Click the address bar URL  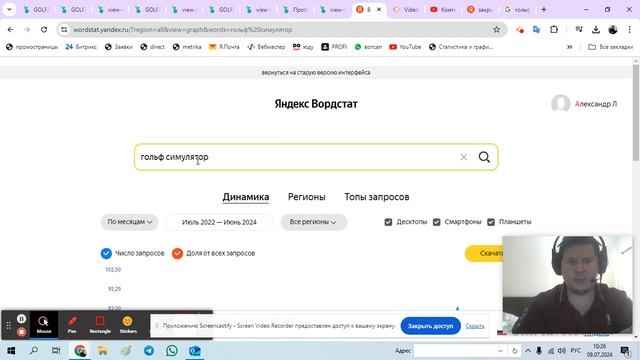coord(182,30)
